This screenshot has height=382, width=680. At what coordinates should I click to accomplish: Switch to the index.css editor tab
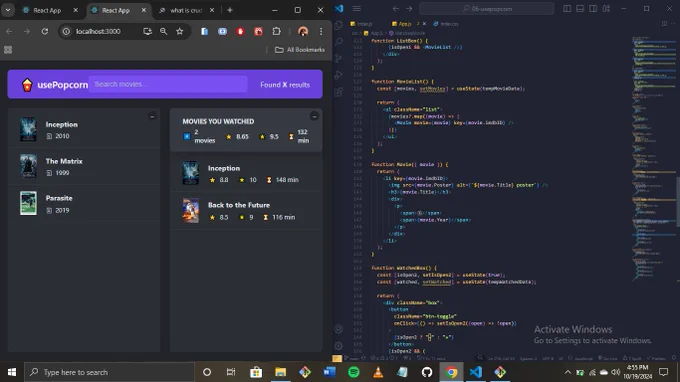pyautogui.click(x=446, y=24)
